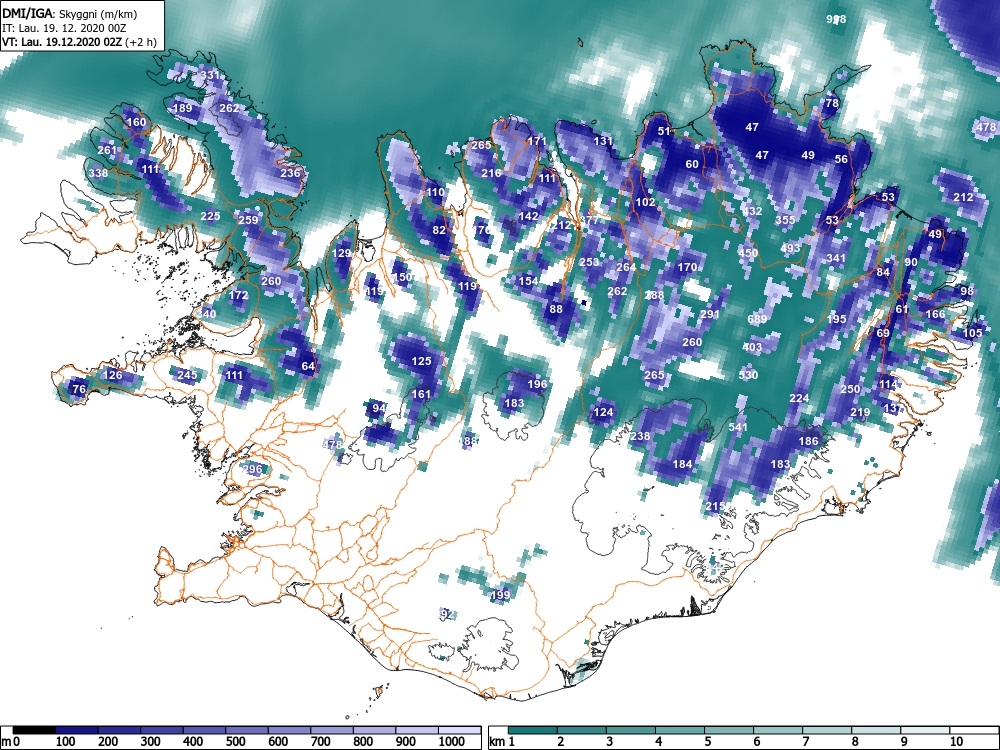Select the map value 160
1000x750 pixels.
[136, 122]
